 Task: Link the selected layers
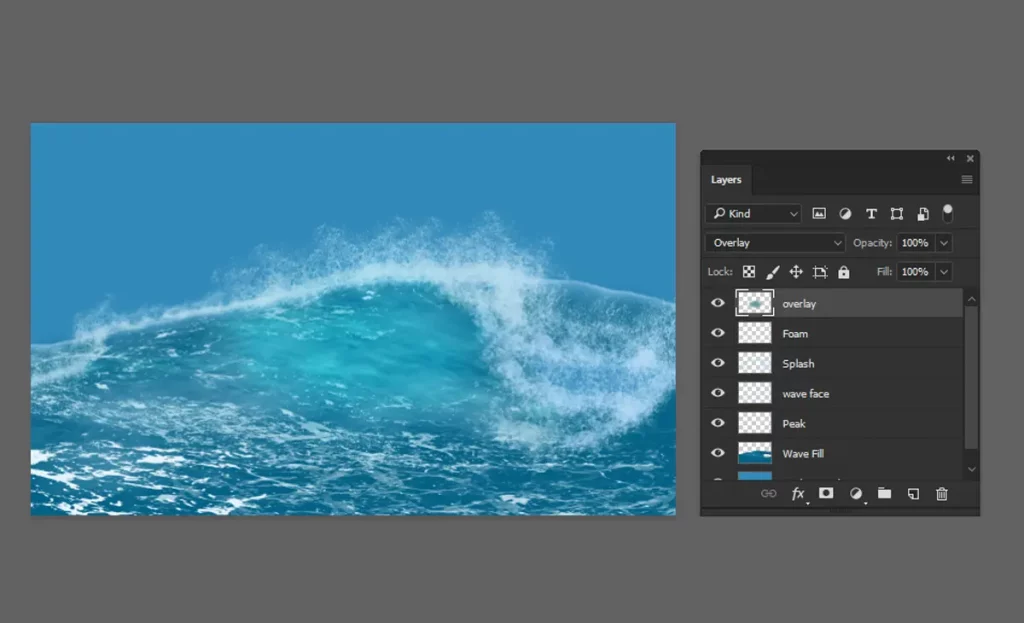point(769,493)
